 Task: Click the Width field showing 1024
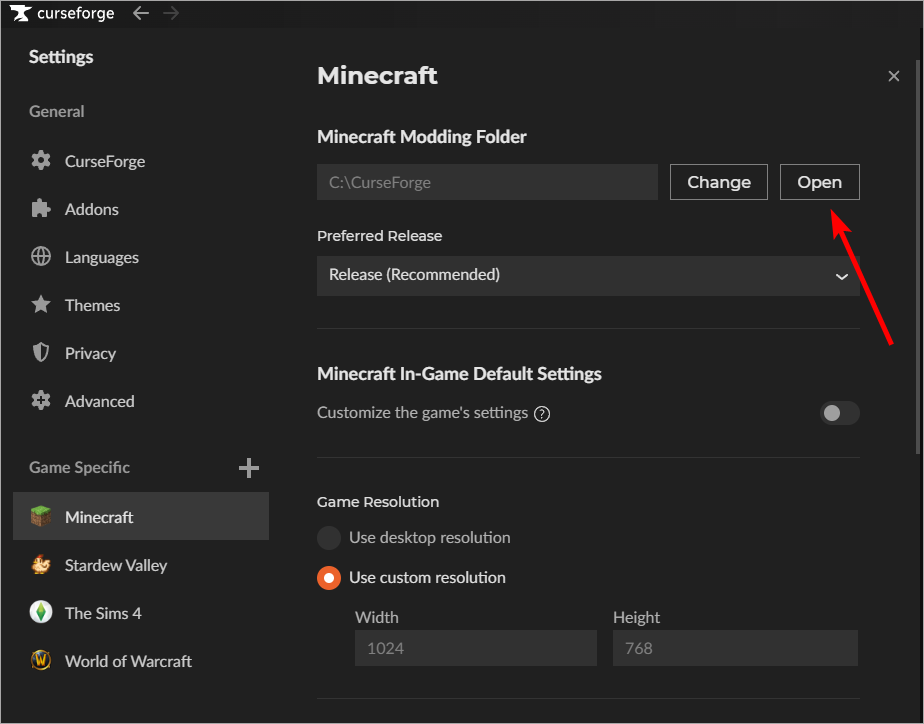point(476,648)
